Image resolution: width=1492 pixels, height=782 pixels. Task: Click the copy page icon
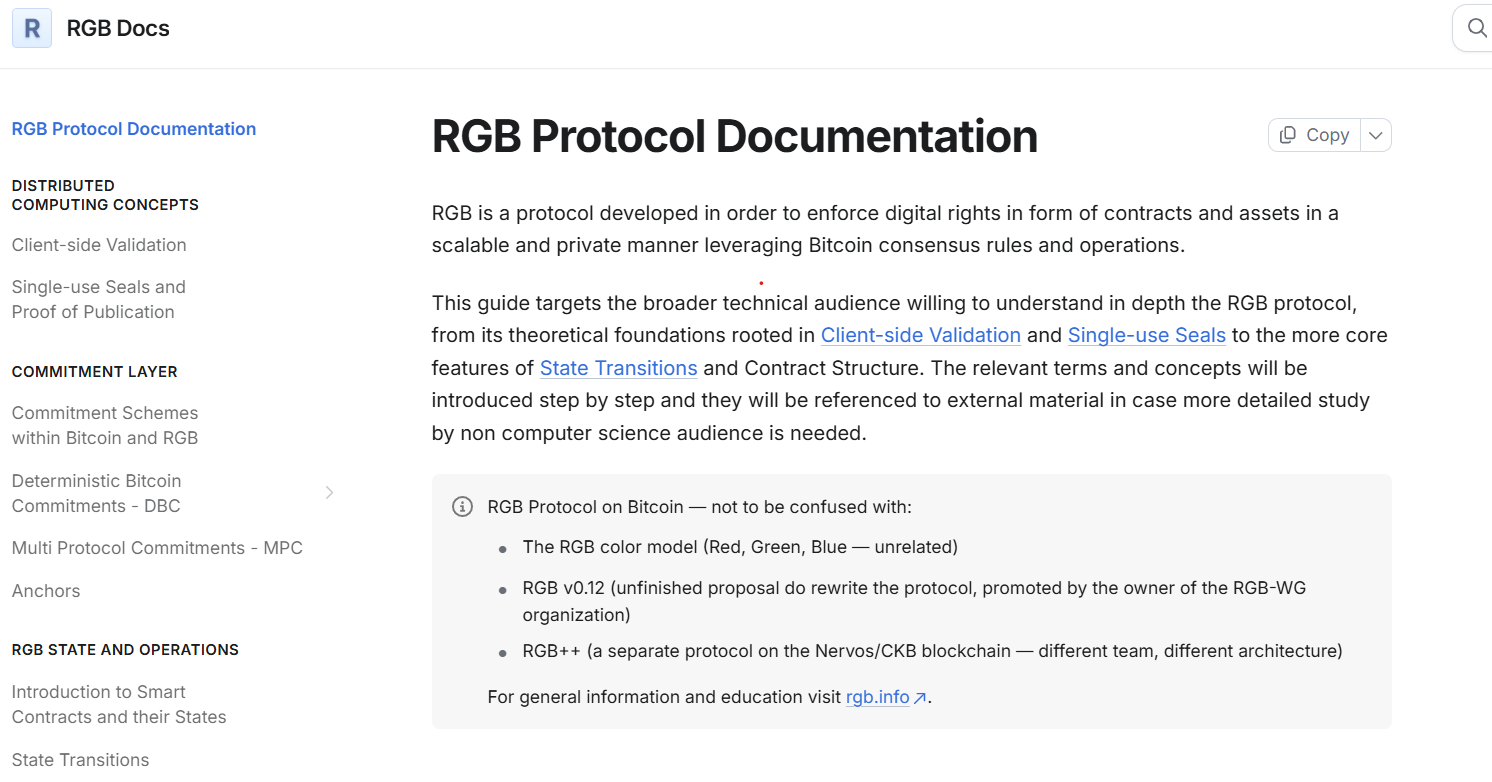(x=1288, y=135)
